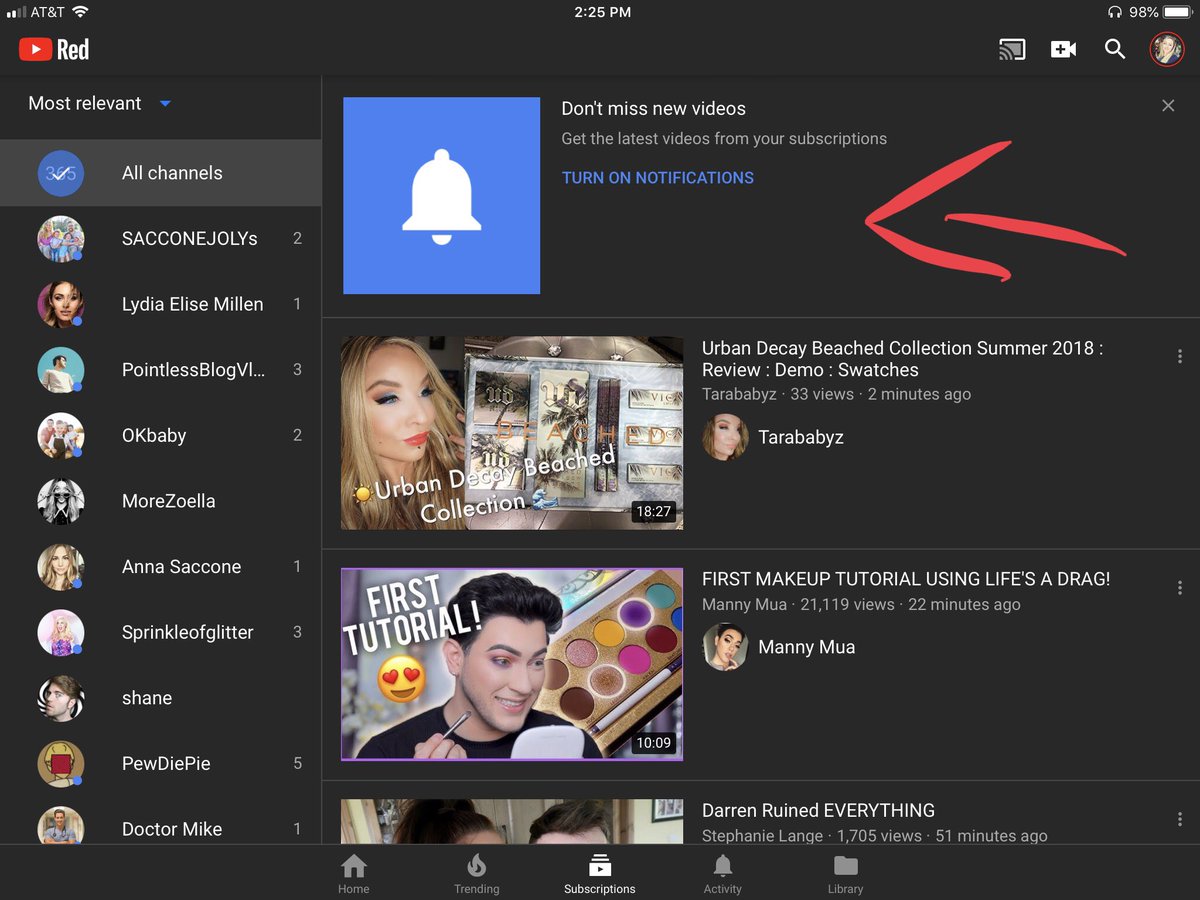Expand the Most relevant sort dropdown
The height and width of the screenshot is (900, 1200).
click(100, 103)
